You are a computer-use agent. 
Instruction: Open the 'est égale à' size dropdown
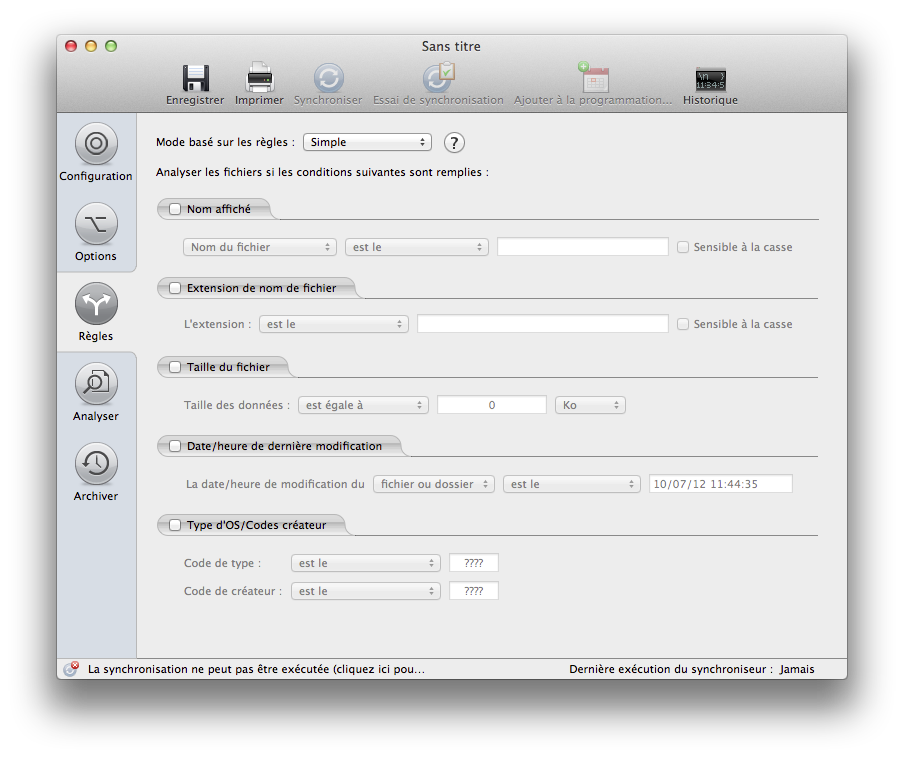[x=363, y=405]
